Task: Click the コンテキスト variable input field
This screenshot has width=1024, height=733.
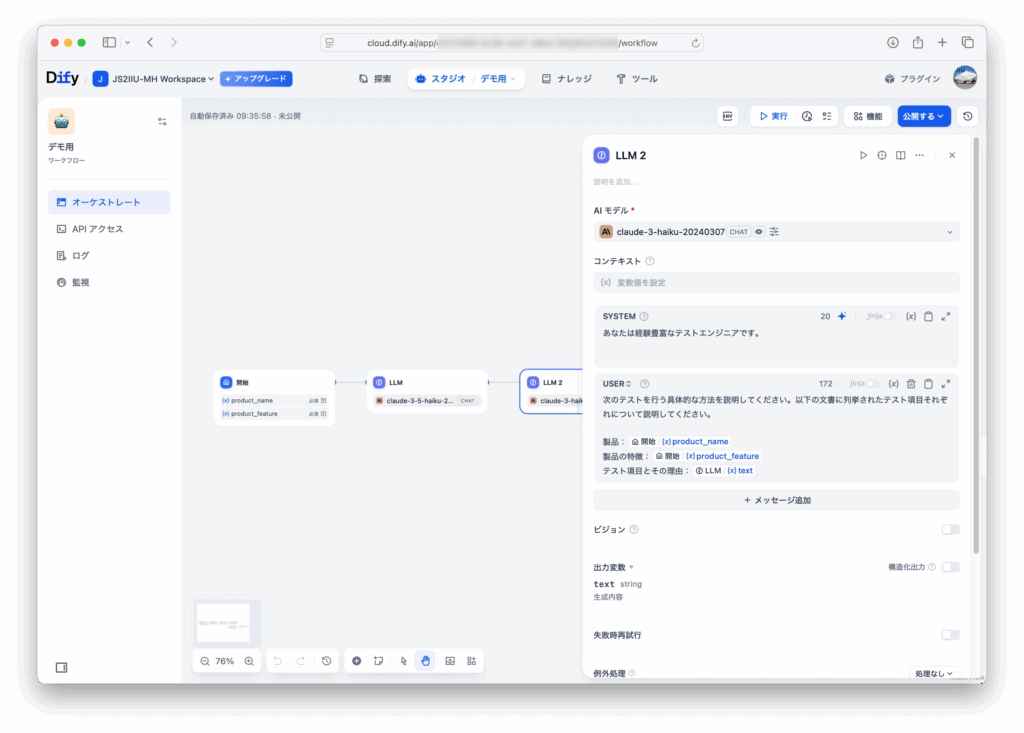Action: point(776,283)
